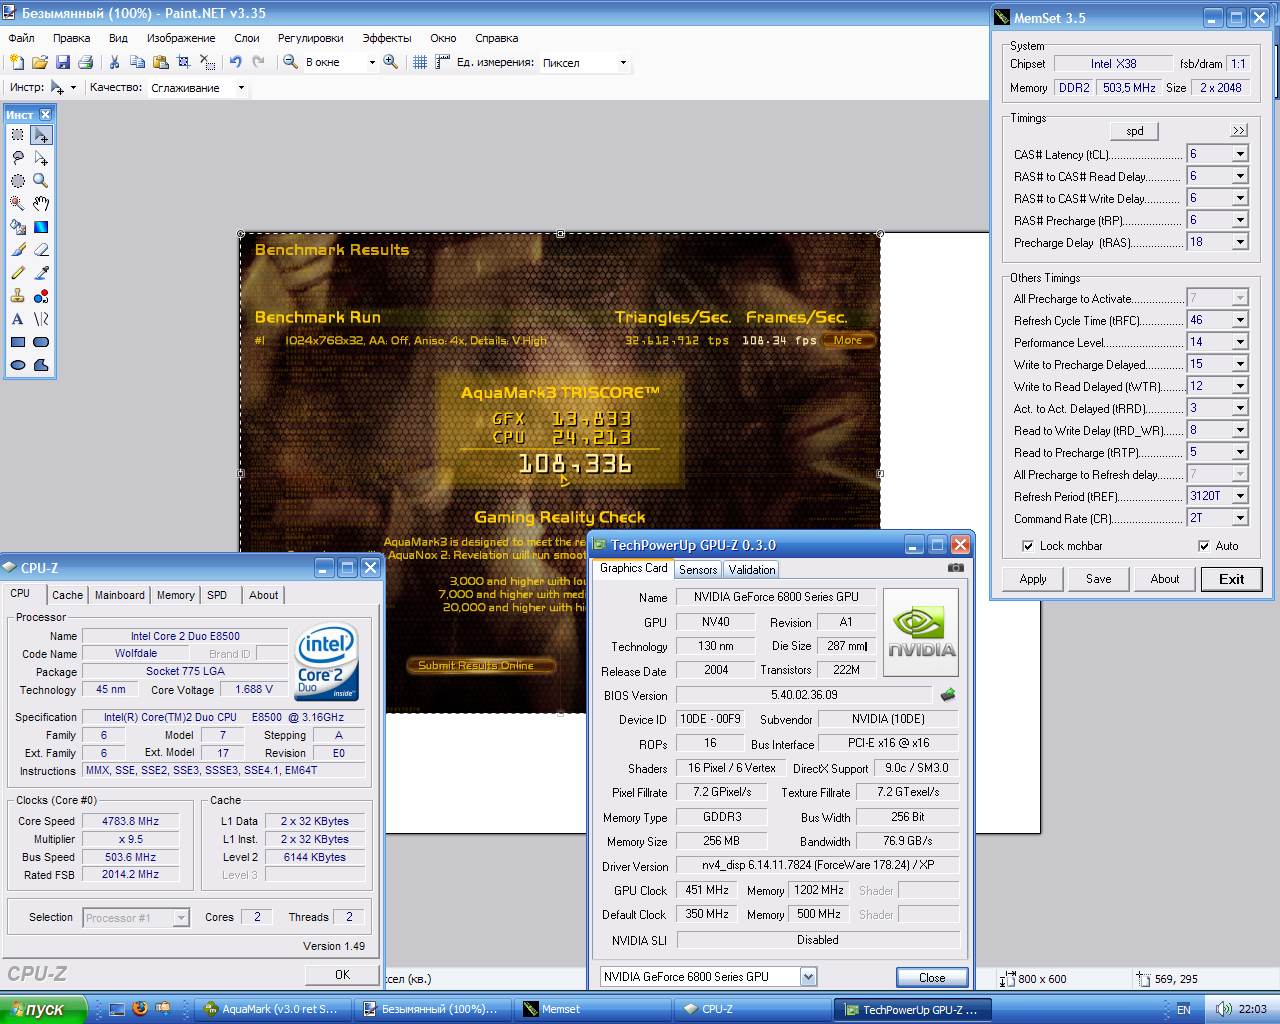Open the Refresh Period (tREF) dropdown

coord(1240,496)
